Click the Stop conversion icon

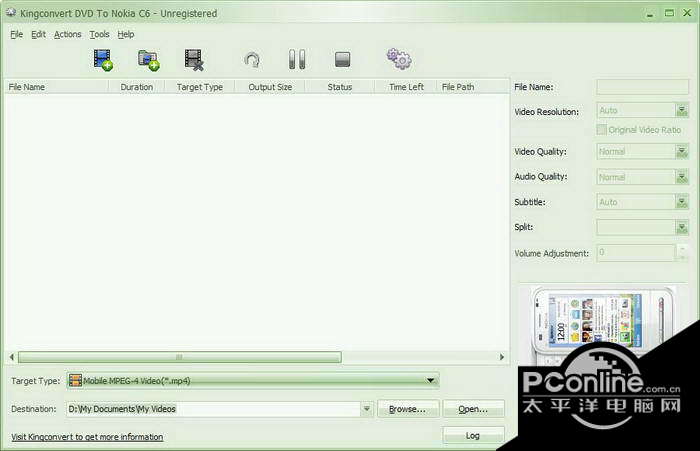342,59
